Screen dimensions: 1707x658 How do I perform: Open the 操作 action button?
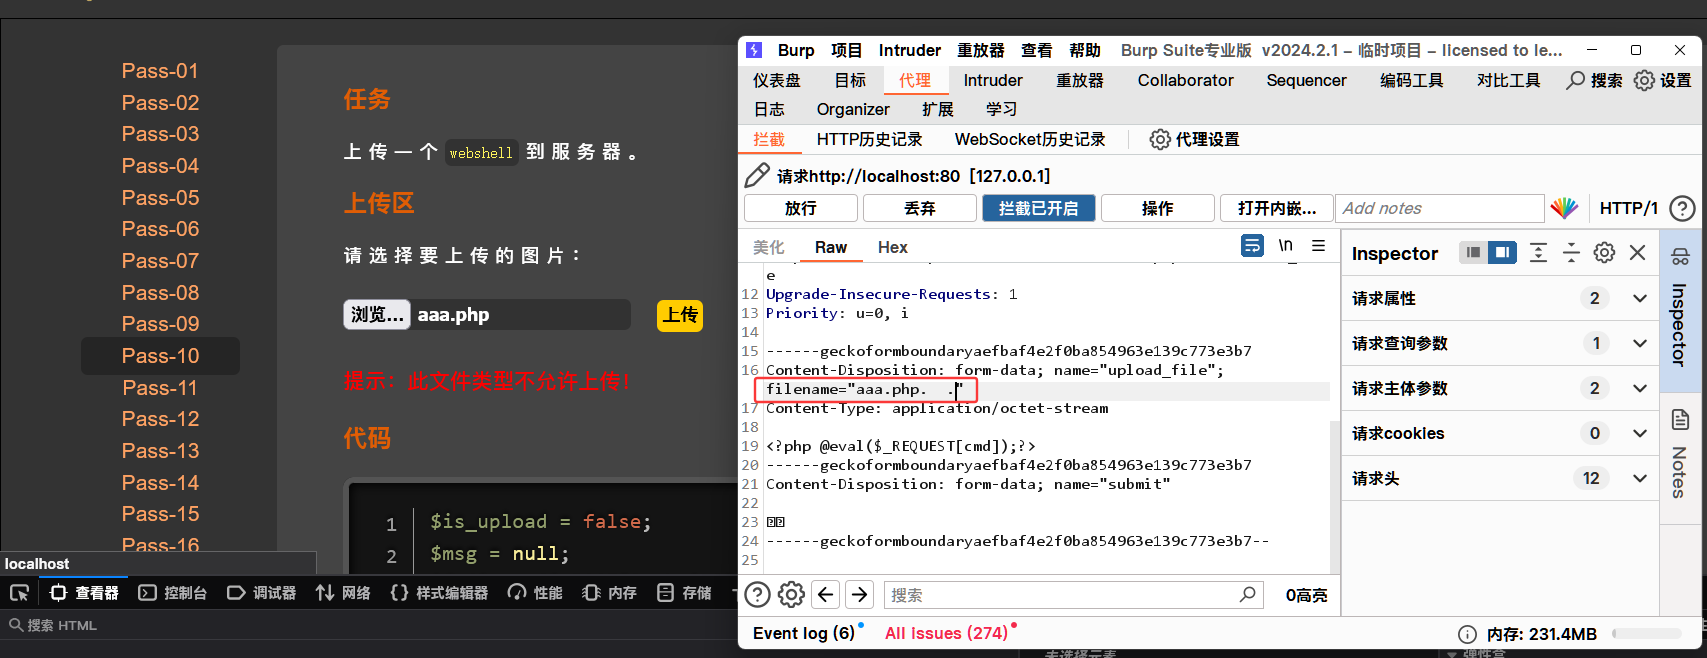[x=1158, y=208]
